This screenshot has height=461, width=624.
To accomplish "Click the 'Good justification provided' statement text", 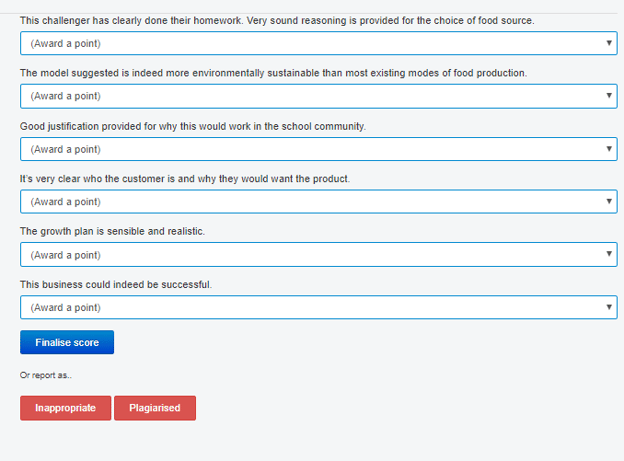I will [193, 126].
